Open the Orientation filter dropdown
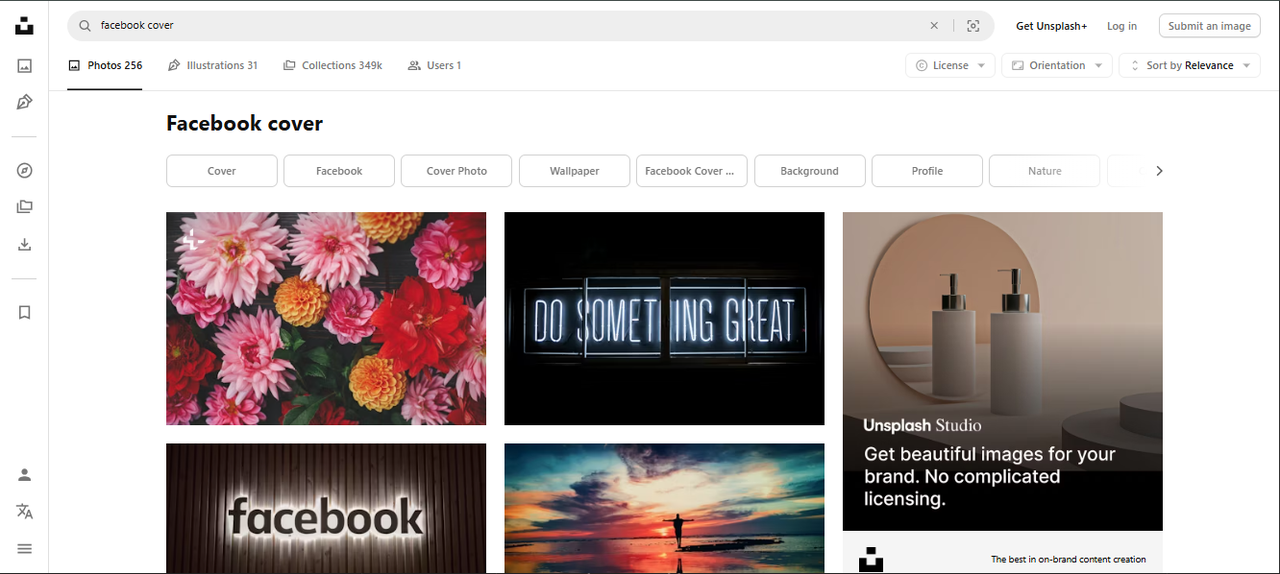1280x574 pixels. point(1057,66)
